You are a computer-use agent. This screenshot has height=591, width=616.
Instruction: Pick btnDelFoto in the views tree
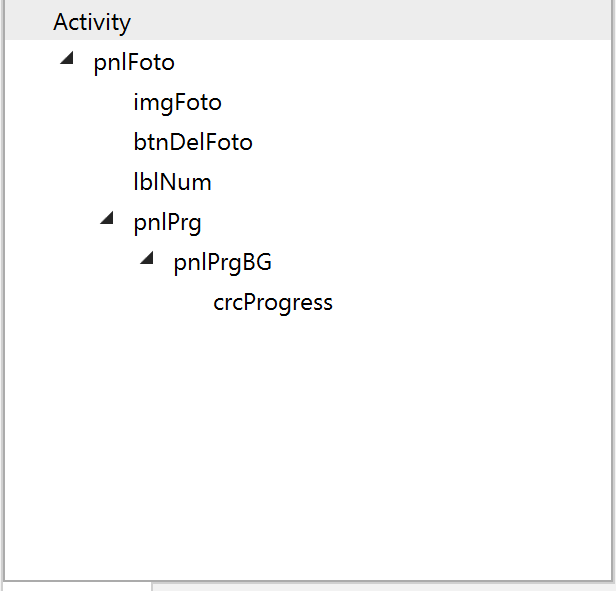(193, 143)
